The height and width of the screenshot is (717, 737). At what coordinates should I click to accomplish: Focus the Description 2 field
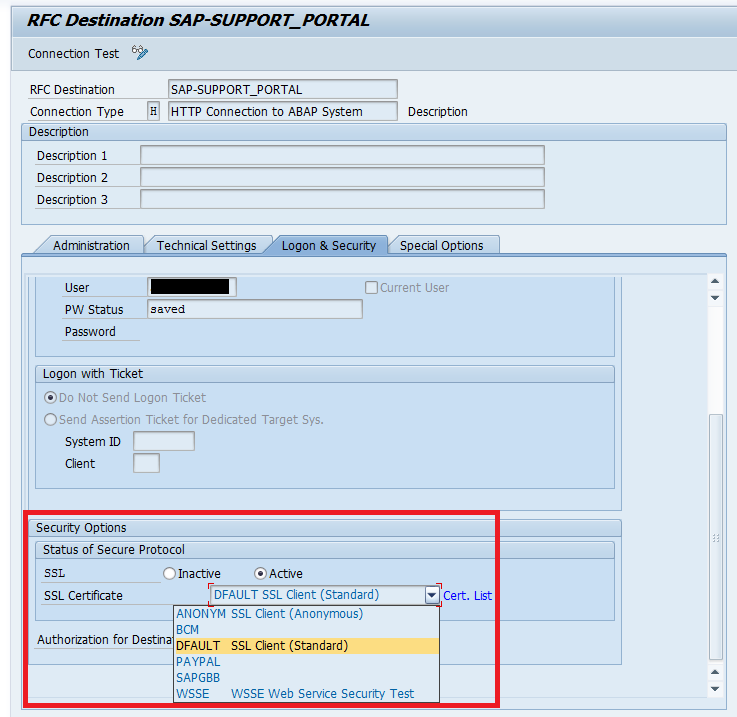[x=342, y=177]
